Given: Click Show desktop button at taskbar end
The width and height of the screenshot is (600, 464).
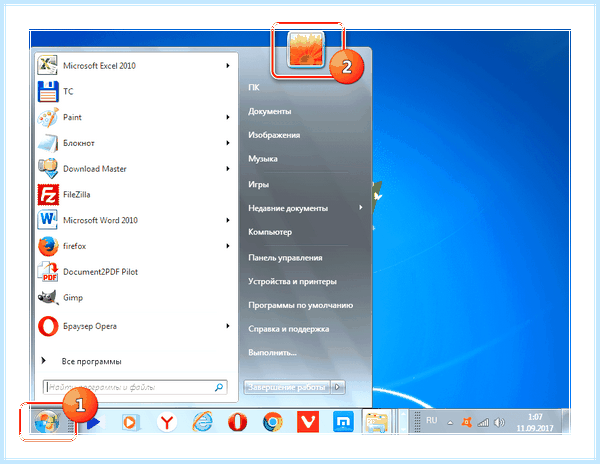Looking at the screenshot, I should point(566,422).
